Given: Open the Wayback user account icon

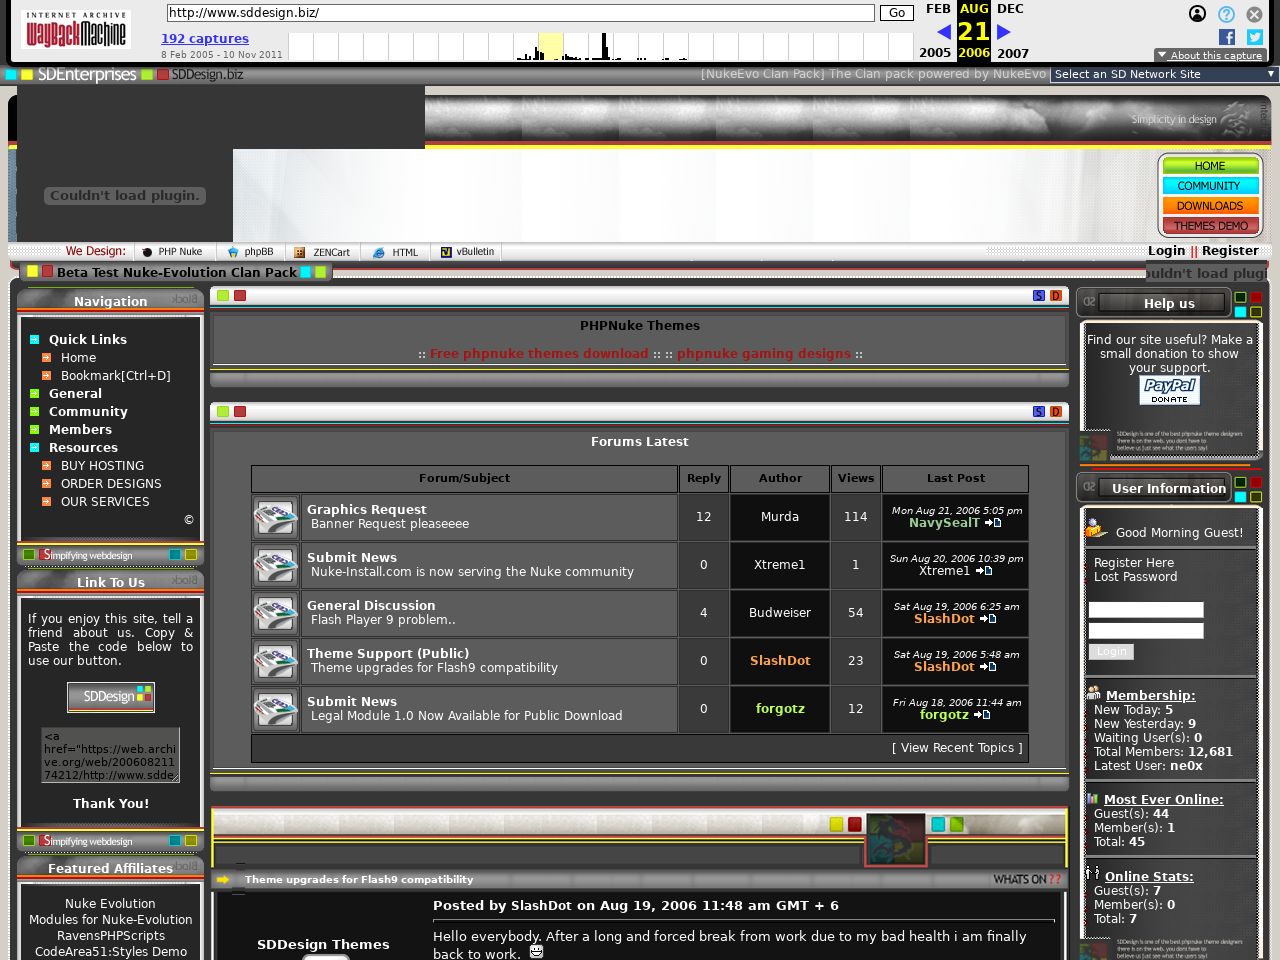Looking at the screenshot, I should [x=1197, y=14].
